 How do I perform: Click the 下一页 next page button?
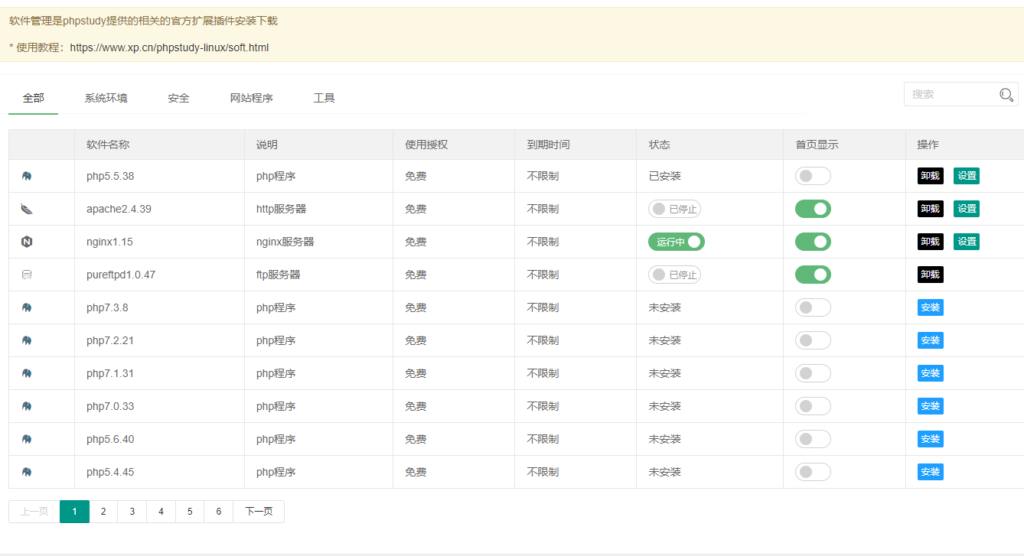(x=259, y=512)
